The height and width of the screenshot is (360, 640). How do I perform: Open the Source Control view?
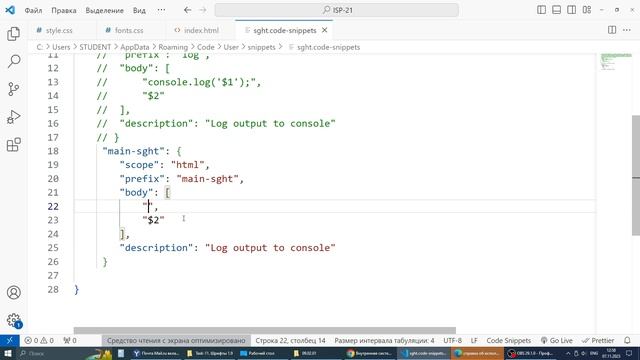[13, 89]
